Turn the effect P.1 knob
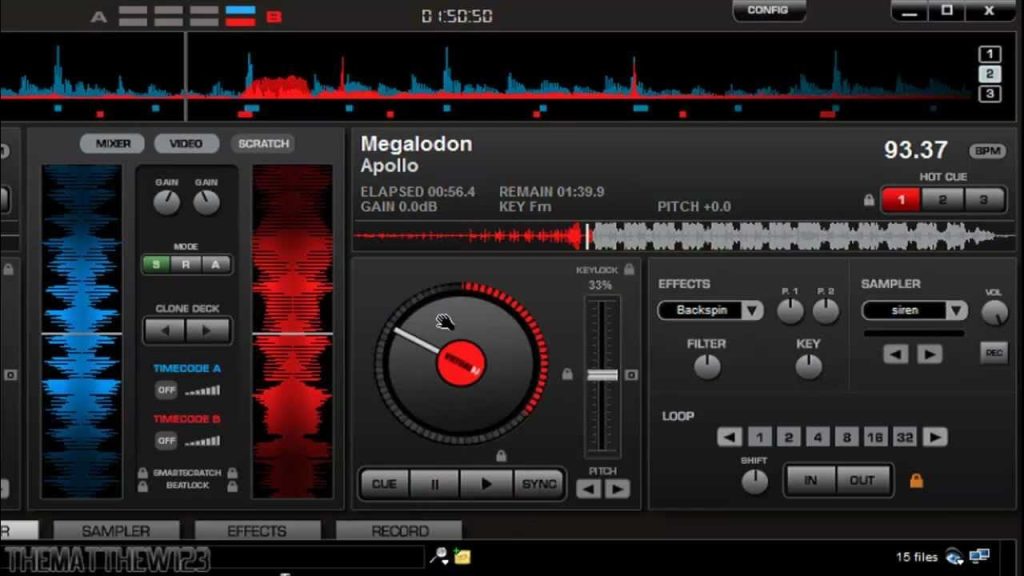 [x=790, y=312]
